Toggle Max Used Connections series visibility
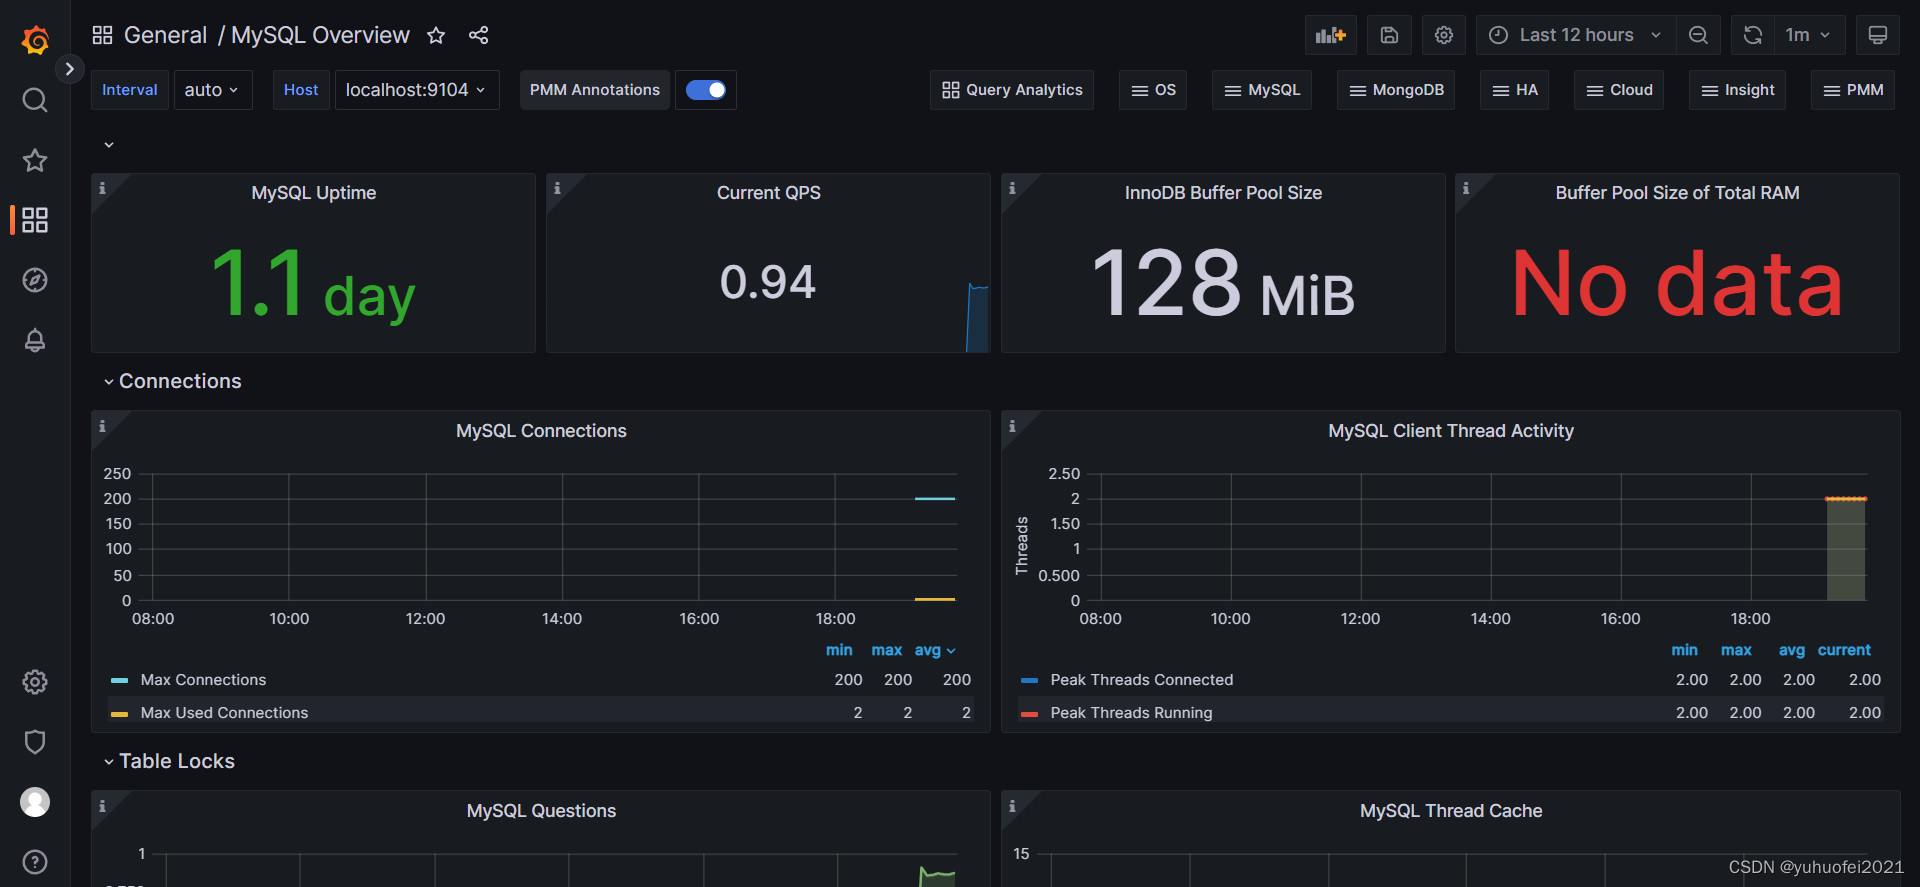Viewport: 1920px width, 887px height. pos(224,713)
